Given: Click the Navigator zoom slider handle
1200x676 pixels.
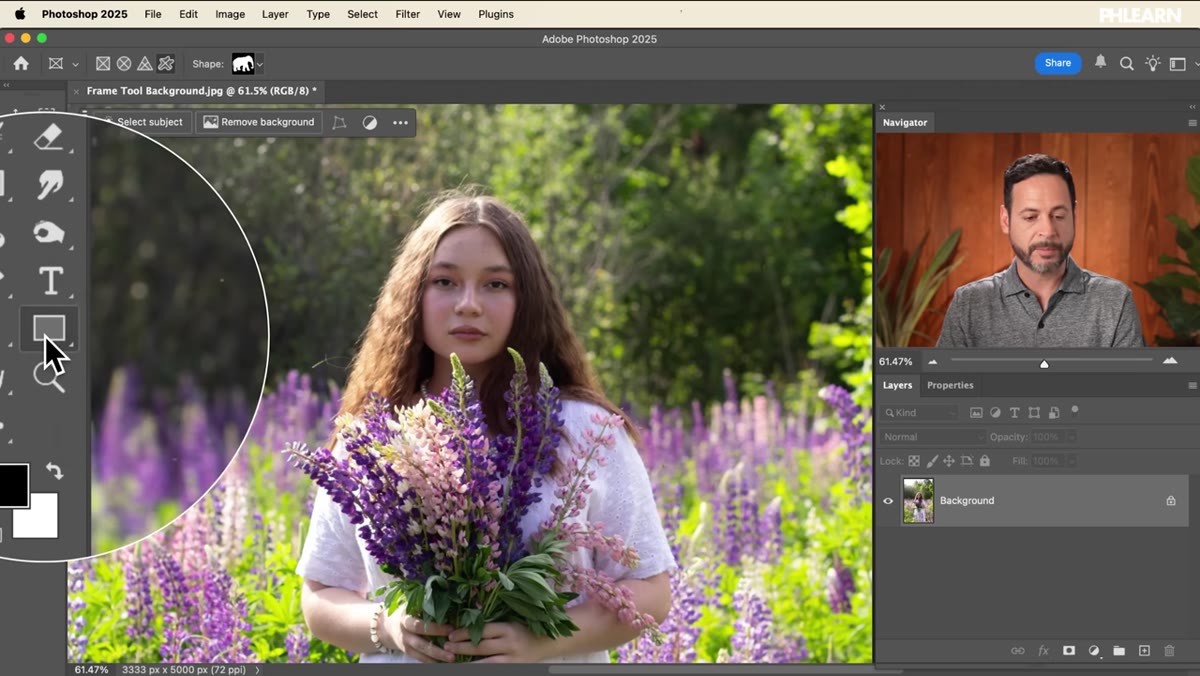Looking at the screenshot, I should pos(1044,363).
